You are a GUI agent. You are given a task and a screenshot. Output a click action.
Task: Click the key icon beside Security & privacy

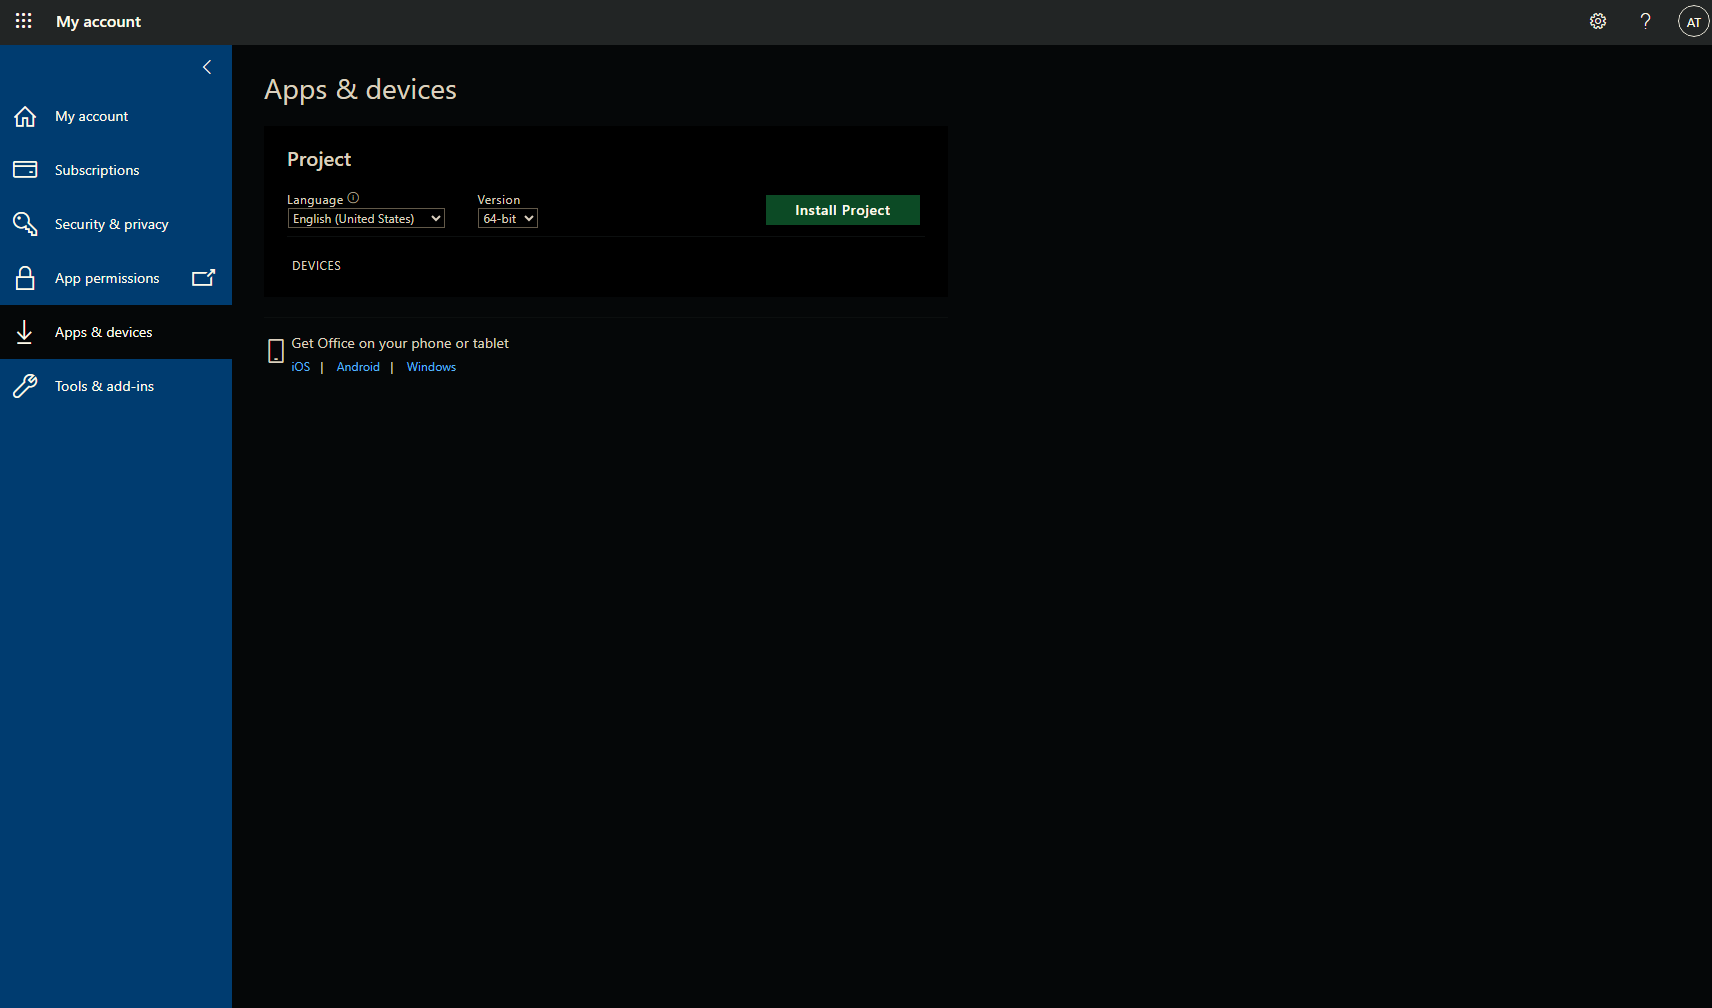25,224
